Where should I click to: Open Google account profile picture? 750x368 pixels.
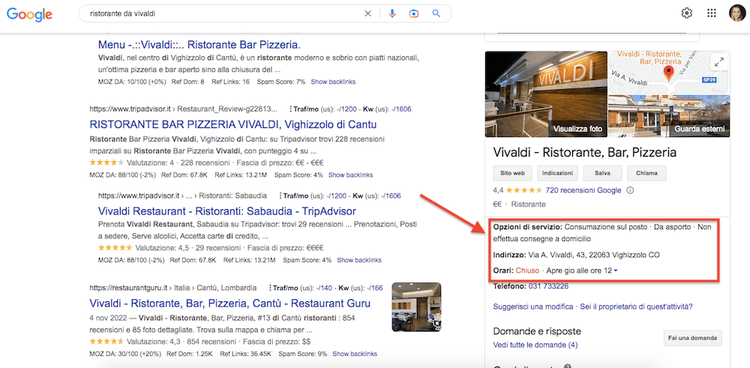click(x=737, y=13)
